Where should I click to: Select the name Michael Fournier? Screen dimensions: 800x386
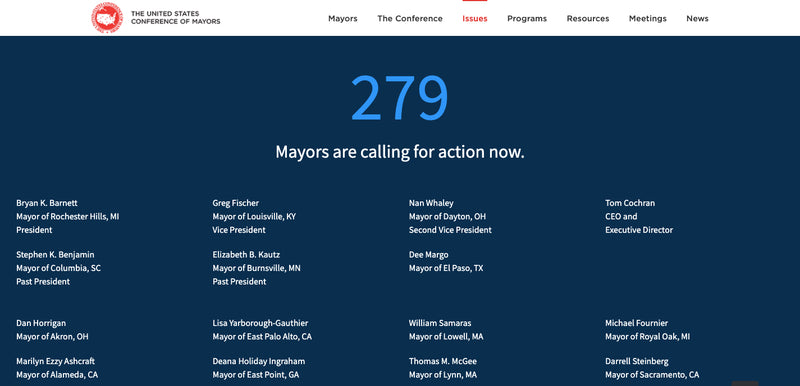point(636,323)
